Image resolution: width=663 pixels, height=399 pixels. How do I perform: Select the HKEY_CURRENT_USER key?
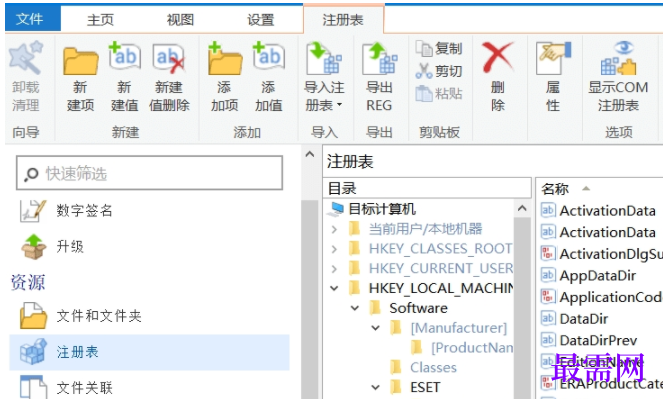coord(441,268)
